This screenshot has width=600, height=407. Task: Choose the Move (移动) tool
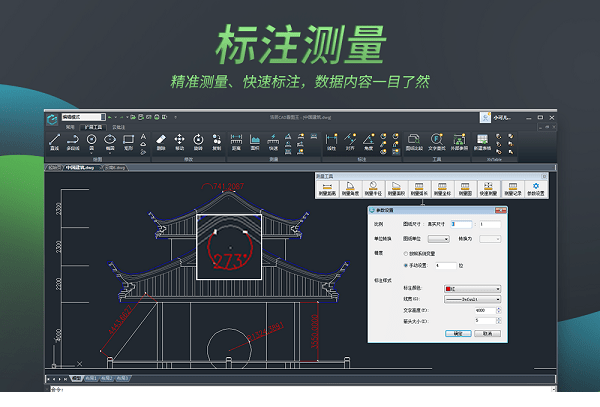pyautogui.click(x=179, y=142)
